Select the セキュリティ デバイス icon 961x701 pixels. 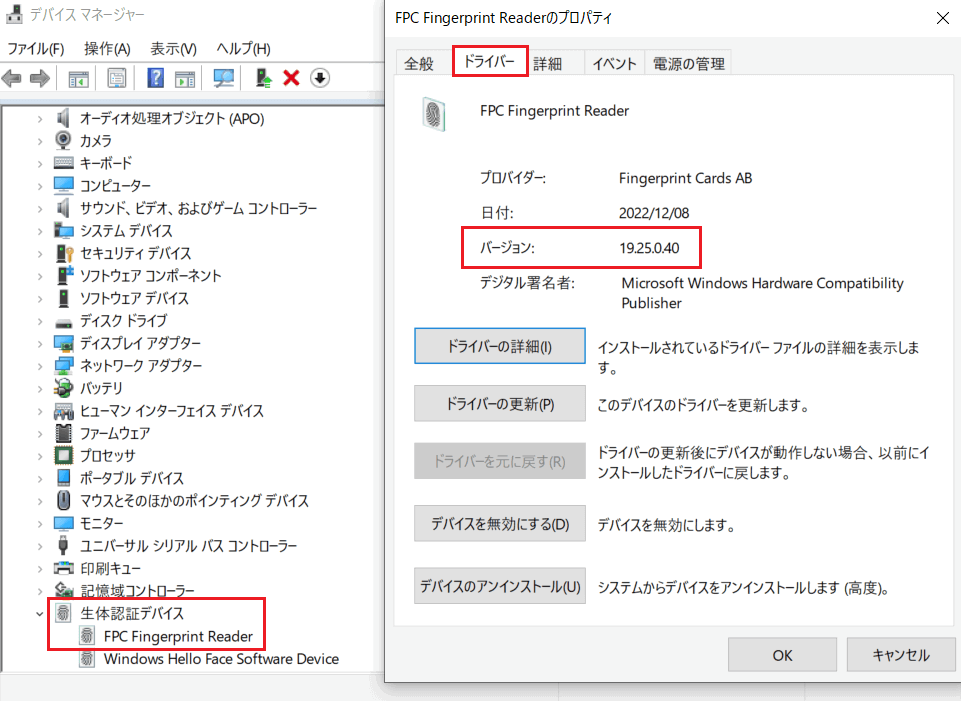[x=64, y=253]
